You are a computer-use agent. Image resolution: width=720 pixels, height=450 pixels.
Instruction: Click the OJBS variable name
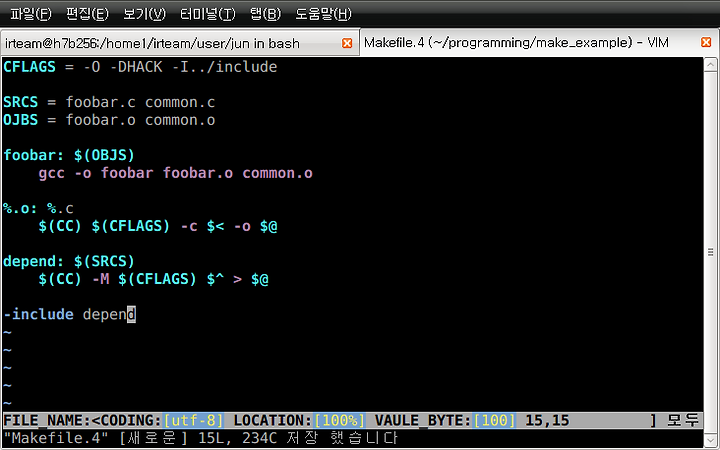(21, 120)
